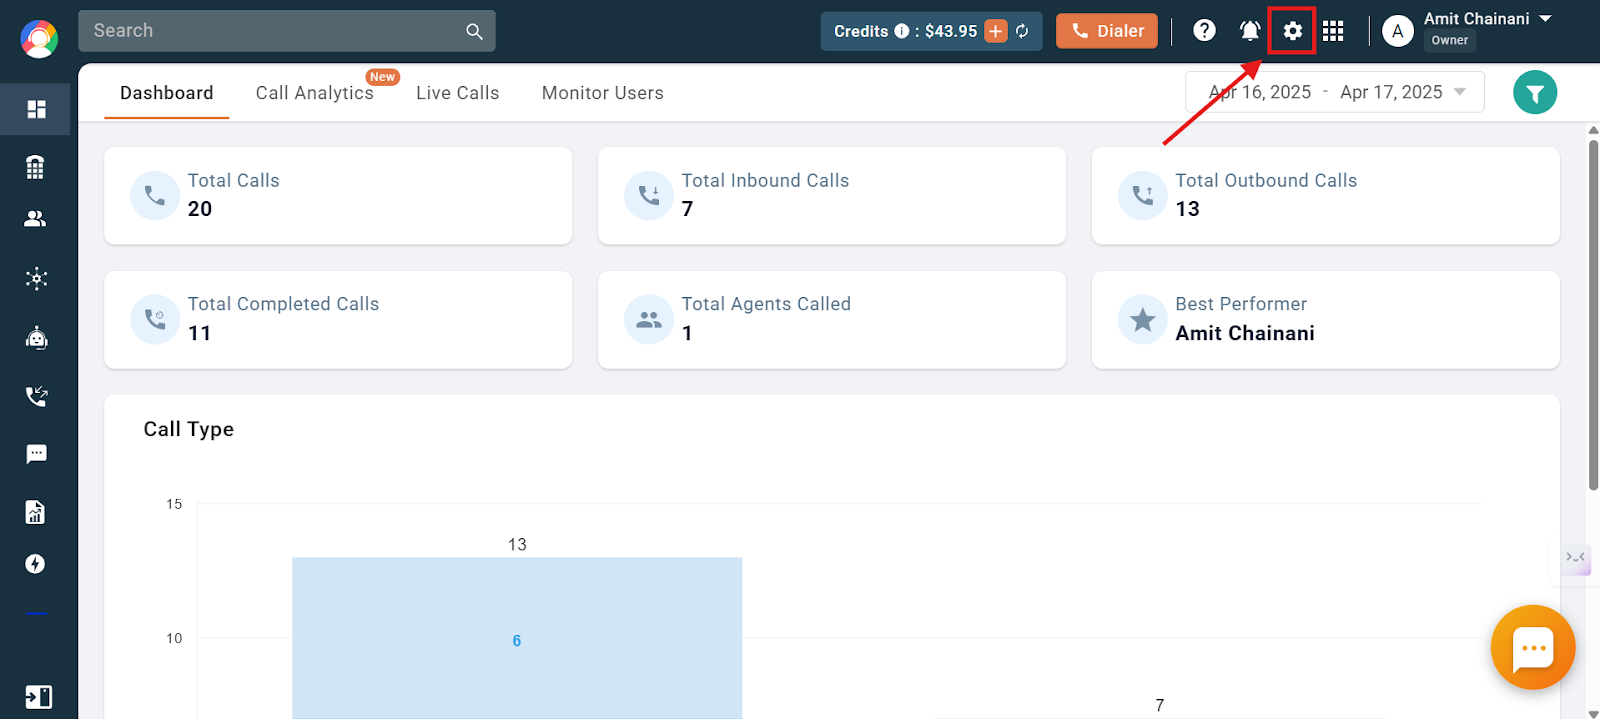Open the notifications bell
The width and height of the screenshot is (1600, 719).
(1250, 30)
